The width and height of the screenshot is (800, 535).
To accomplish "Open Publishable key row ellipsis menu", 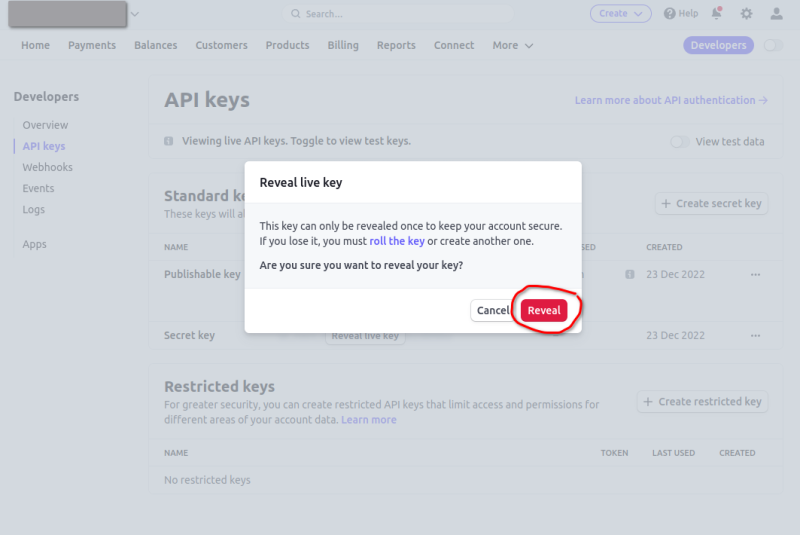I will (x=755, y=274).
